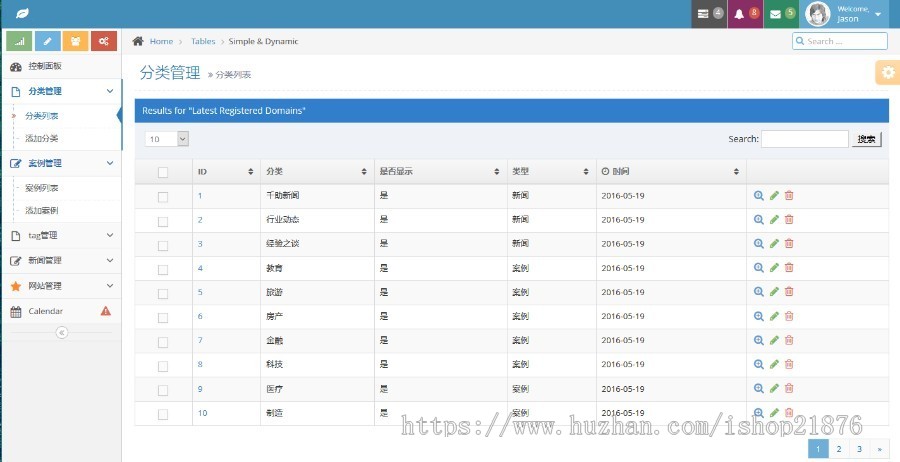Check the checkbox for row 房产

[163, 318]
